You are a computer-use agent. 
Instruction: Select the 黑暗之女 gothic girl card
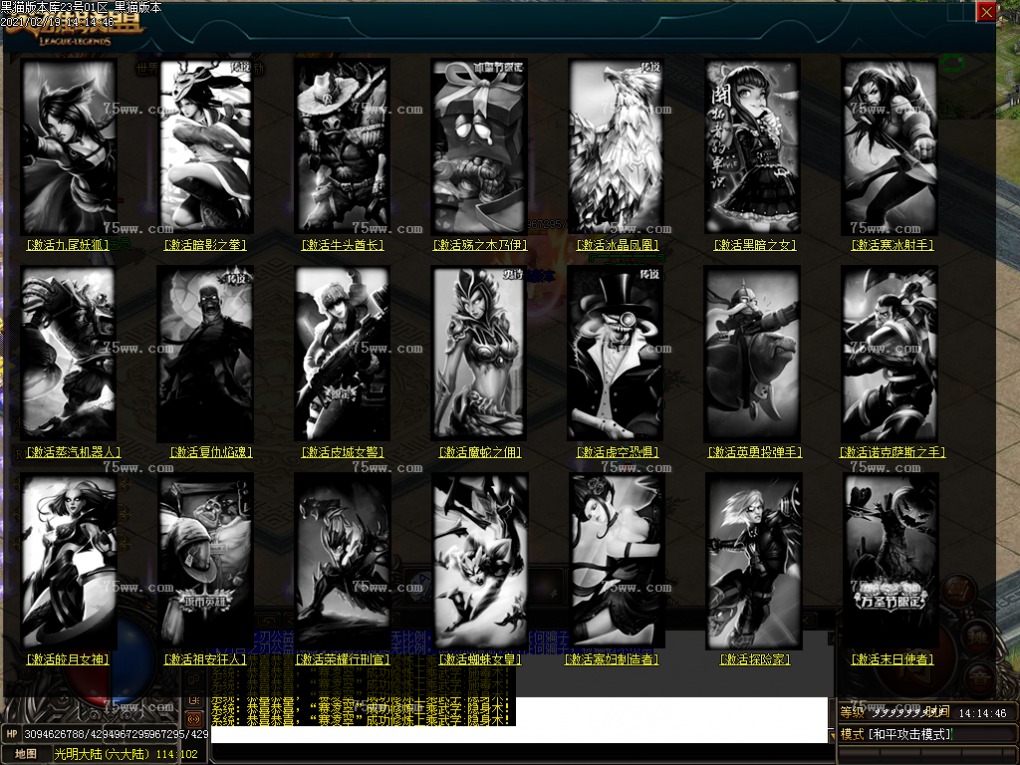(x=753, y=147)
